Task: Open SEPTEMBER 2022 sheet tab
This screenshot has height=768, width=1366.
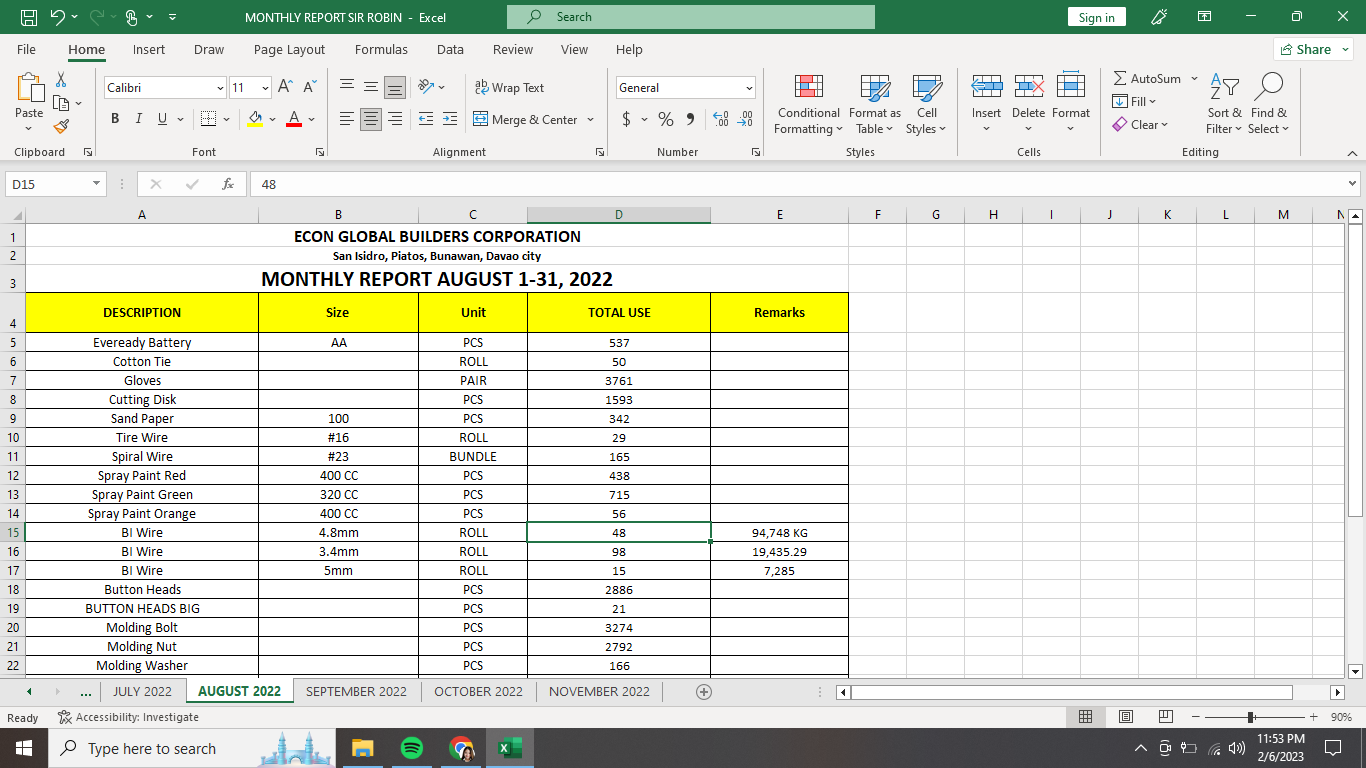Action: pyautogui.click(x=356, y=691)
